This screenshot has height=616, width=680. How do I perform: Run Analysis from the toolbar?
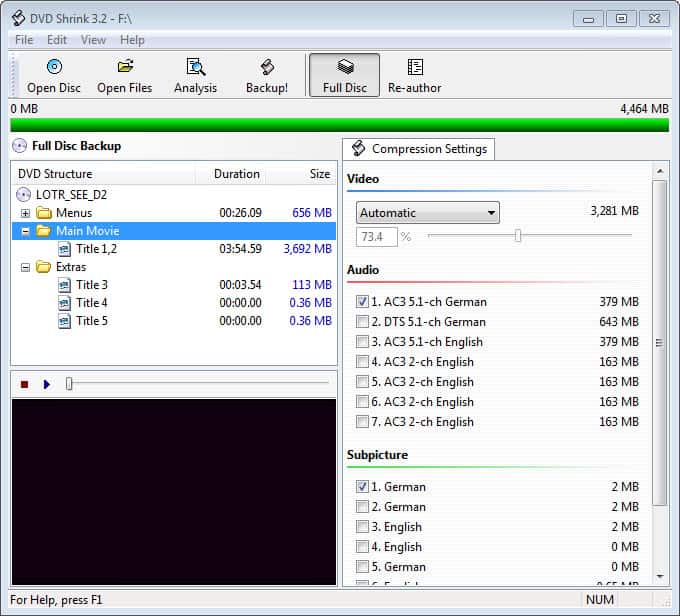[196, 75]
